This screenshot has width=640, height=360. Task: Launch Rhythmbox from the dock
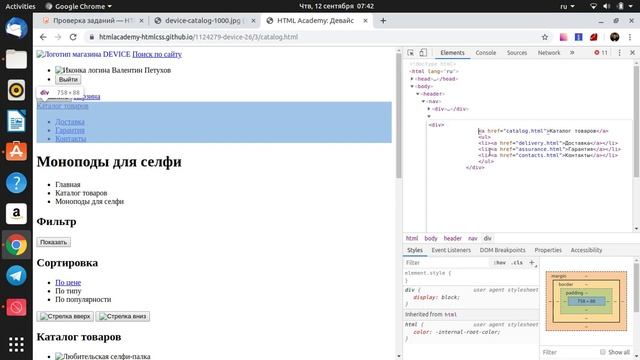click(x=16, y=90)
